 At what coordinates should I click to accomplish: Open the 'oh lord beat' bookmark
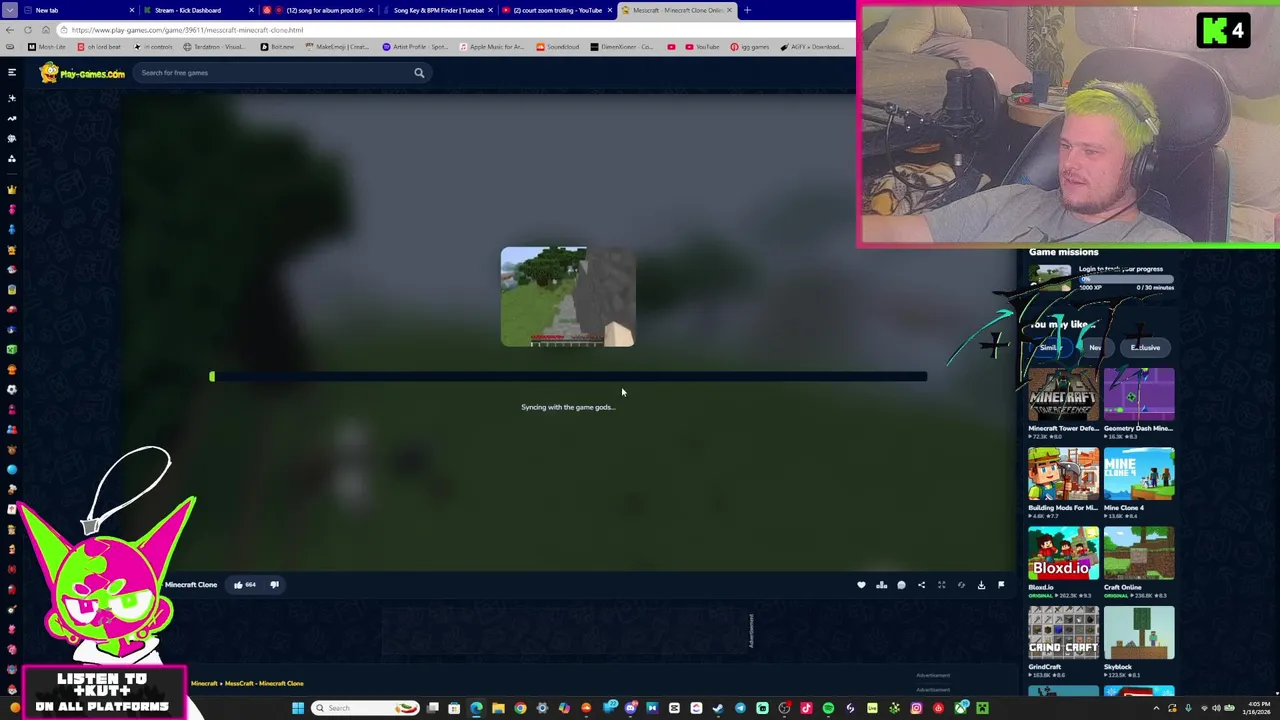[x=98, y=47]
